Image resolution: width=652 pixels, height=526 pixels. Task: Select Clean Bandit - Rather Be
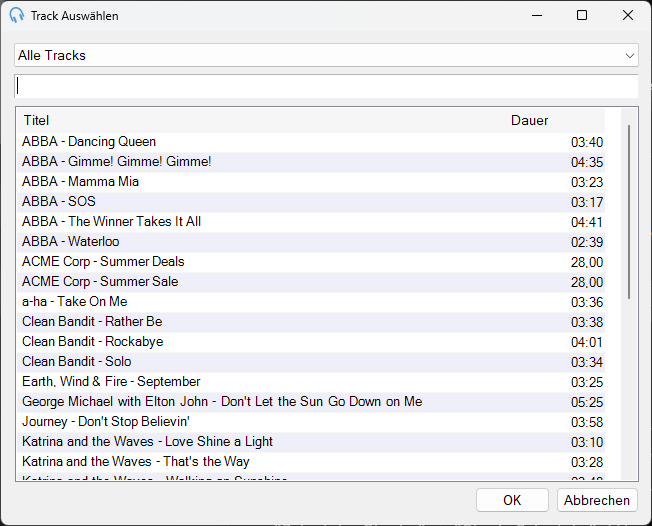point(311,322)
